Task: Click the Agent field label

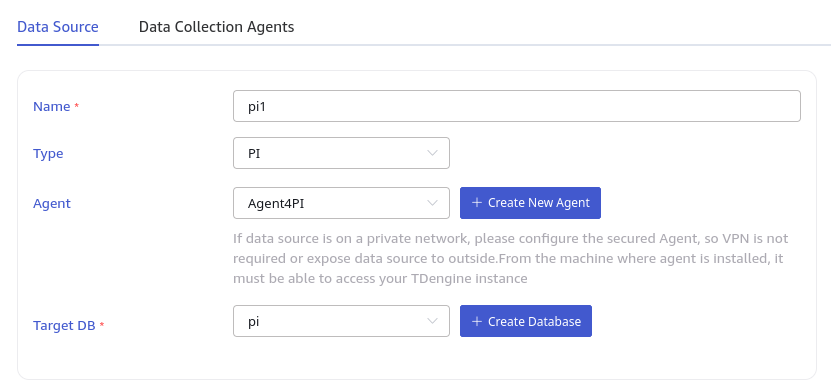Action: [52, 204]
